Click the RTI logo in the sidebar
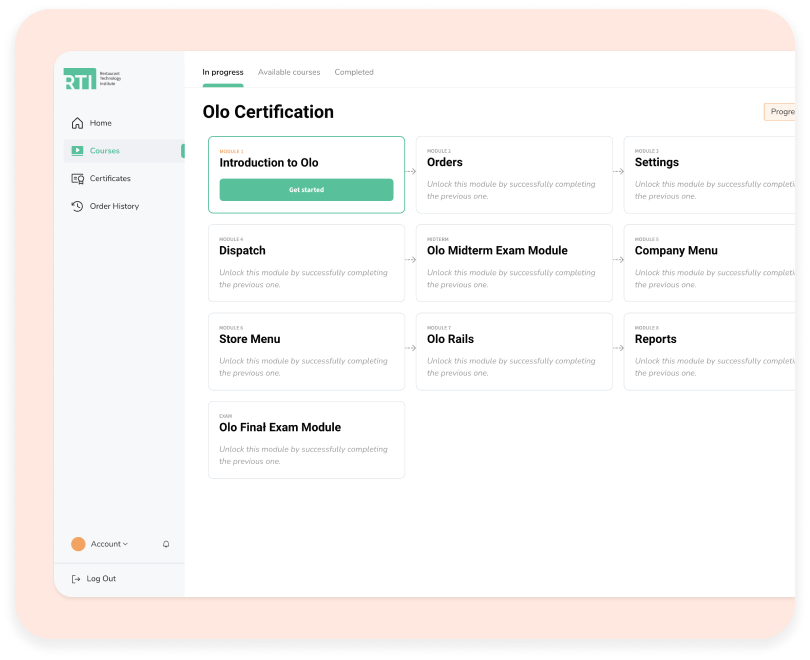Image resolution: width=810 pixels, height=660 pixels. click(92, 78)
